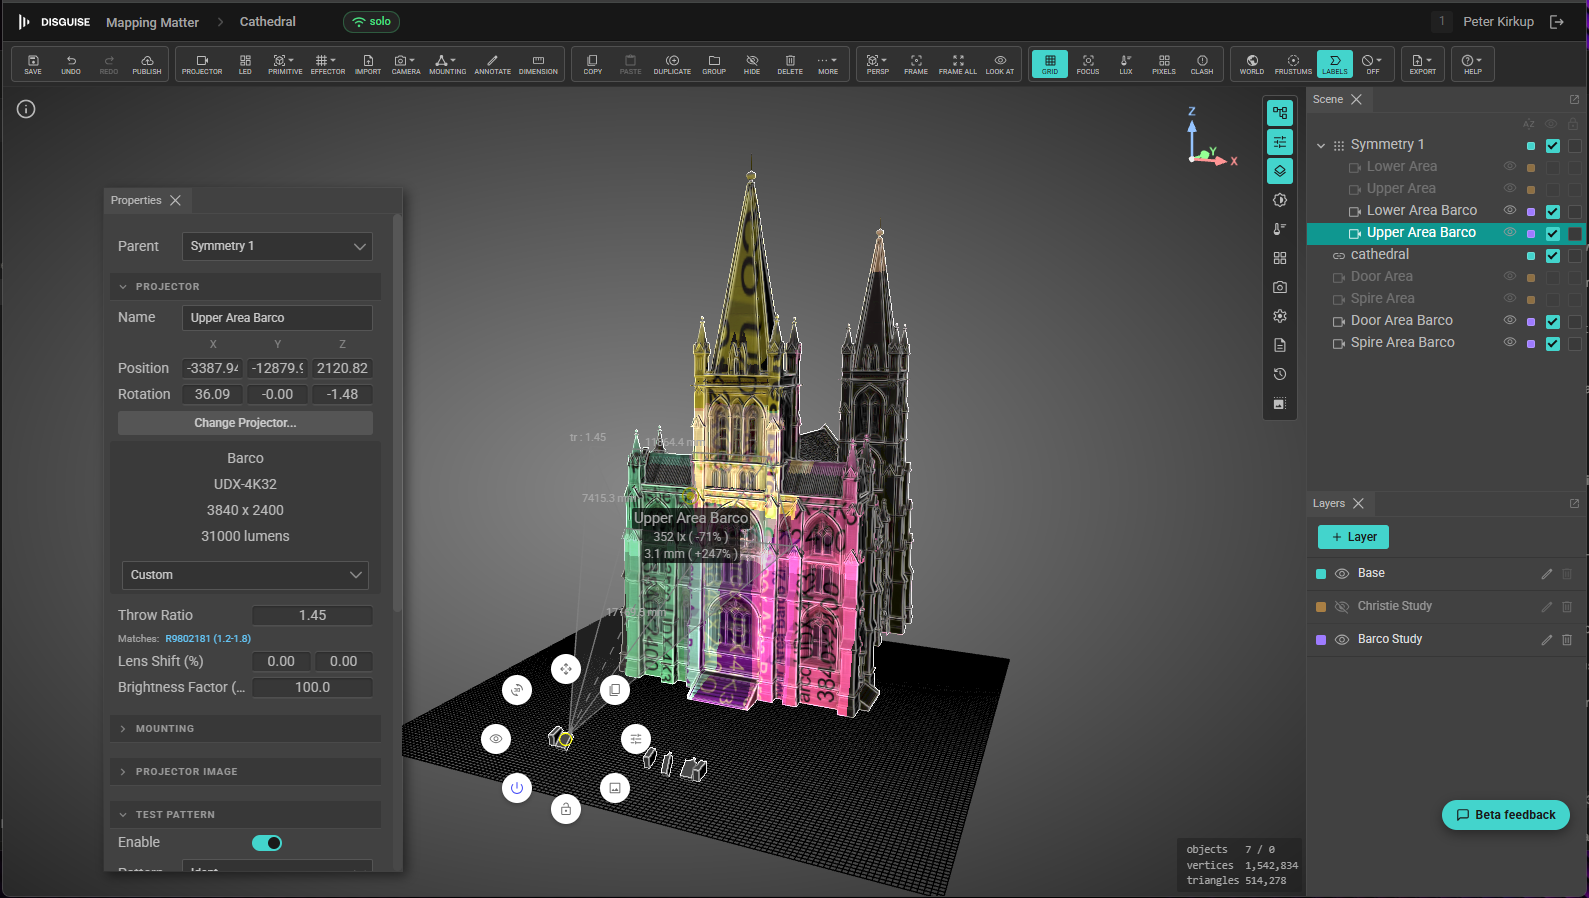Collapse the Symmetry 1 tree node
The image size is (1589, 898).
click(1321, 145)
